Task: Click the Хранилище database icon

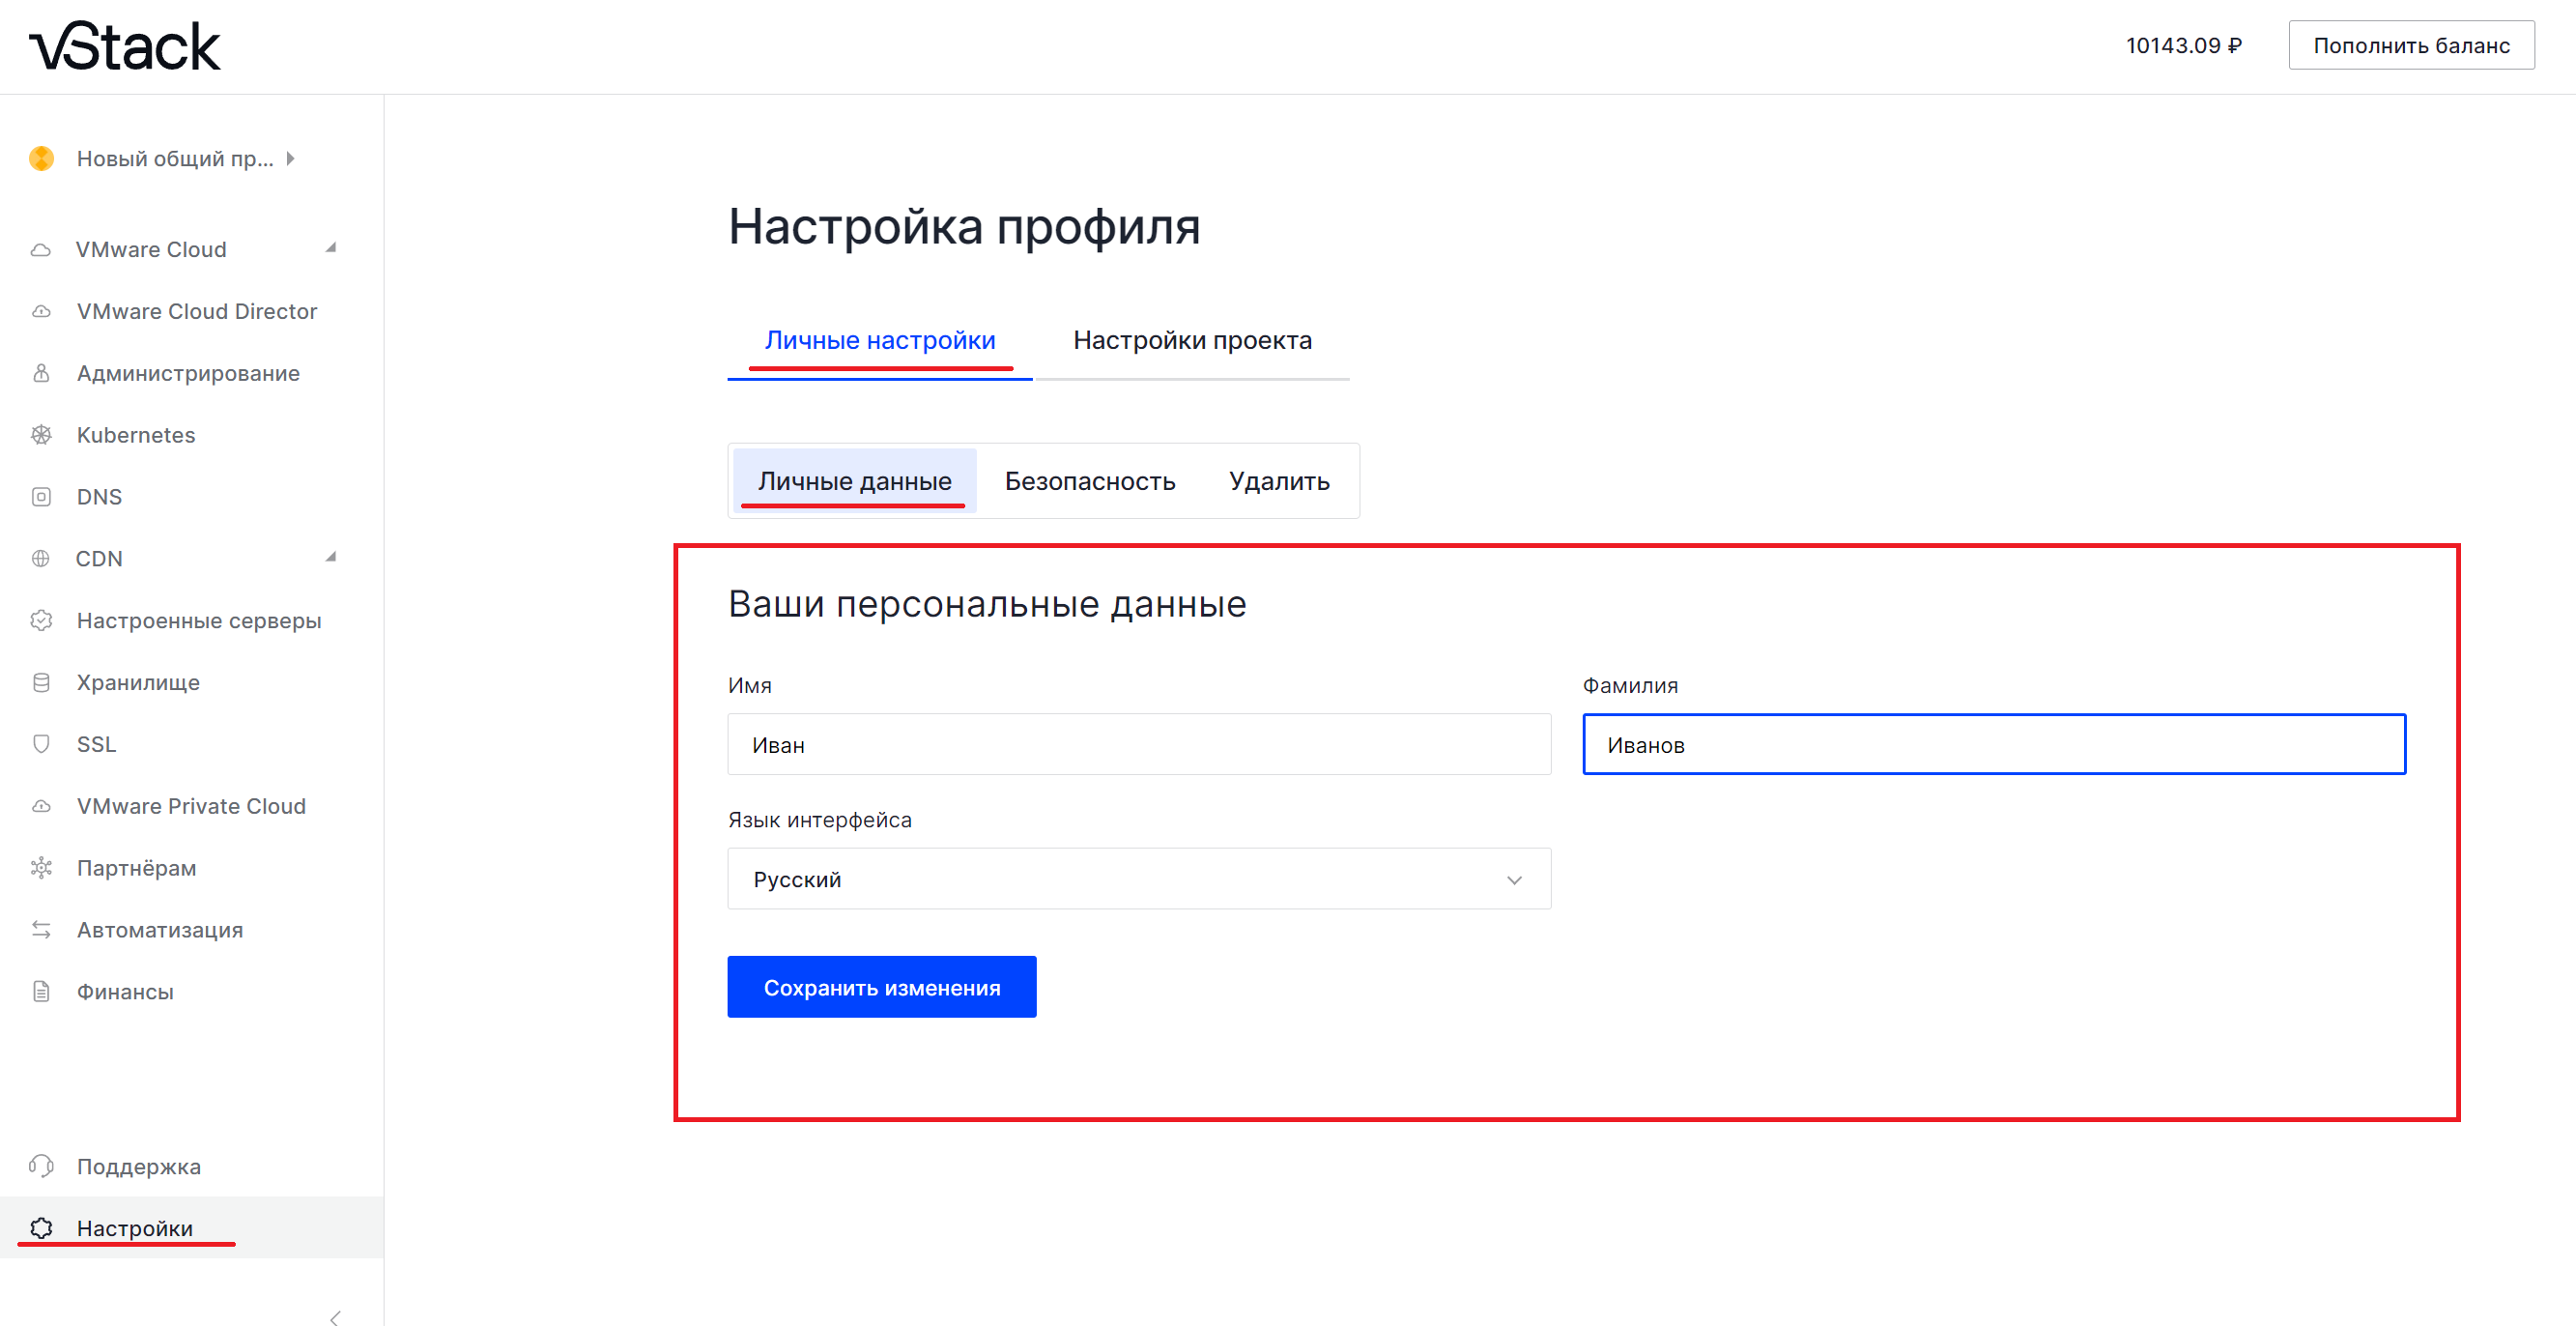Action: [x=41, y=682]
